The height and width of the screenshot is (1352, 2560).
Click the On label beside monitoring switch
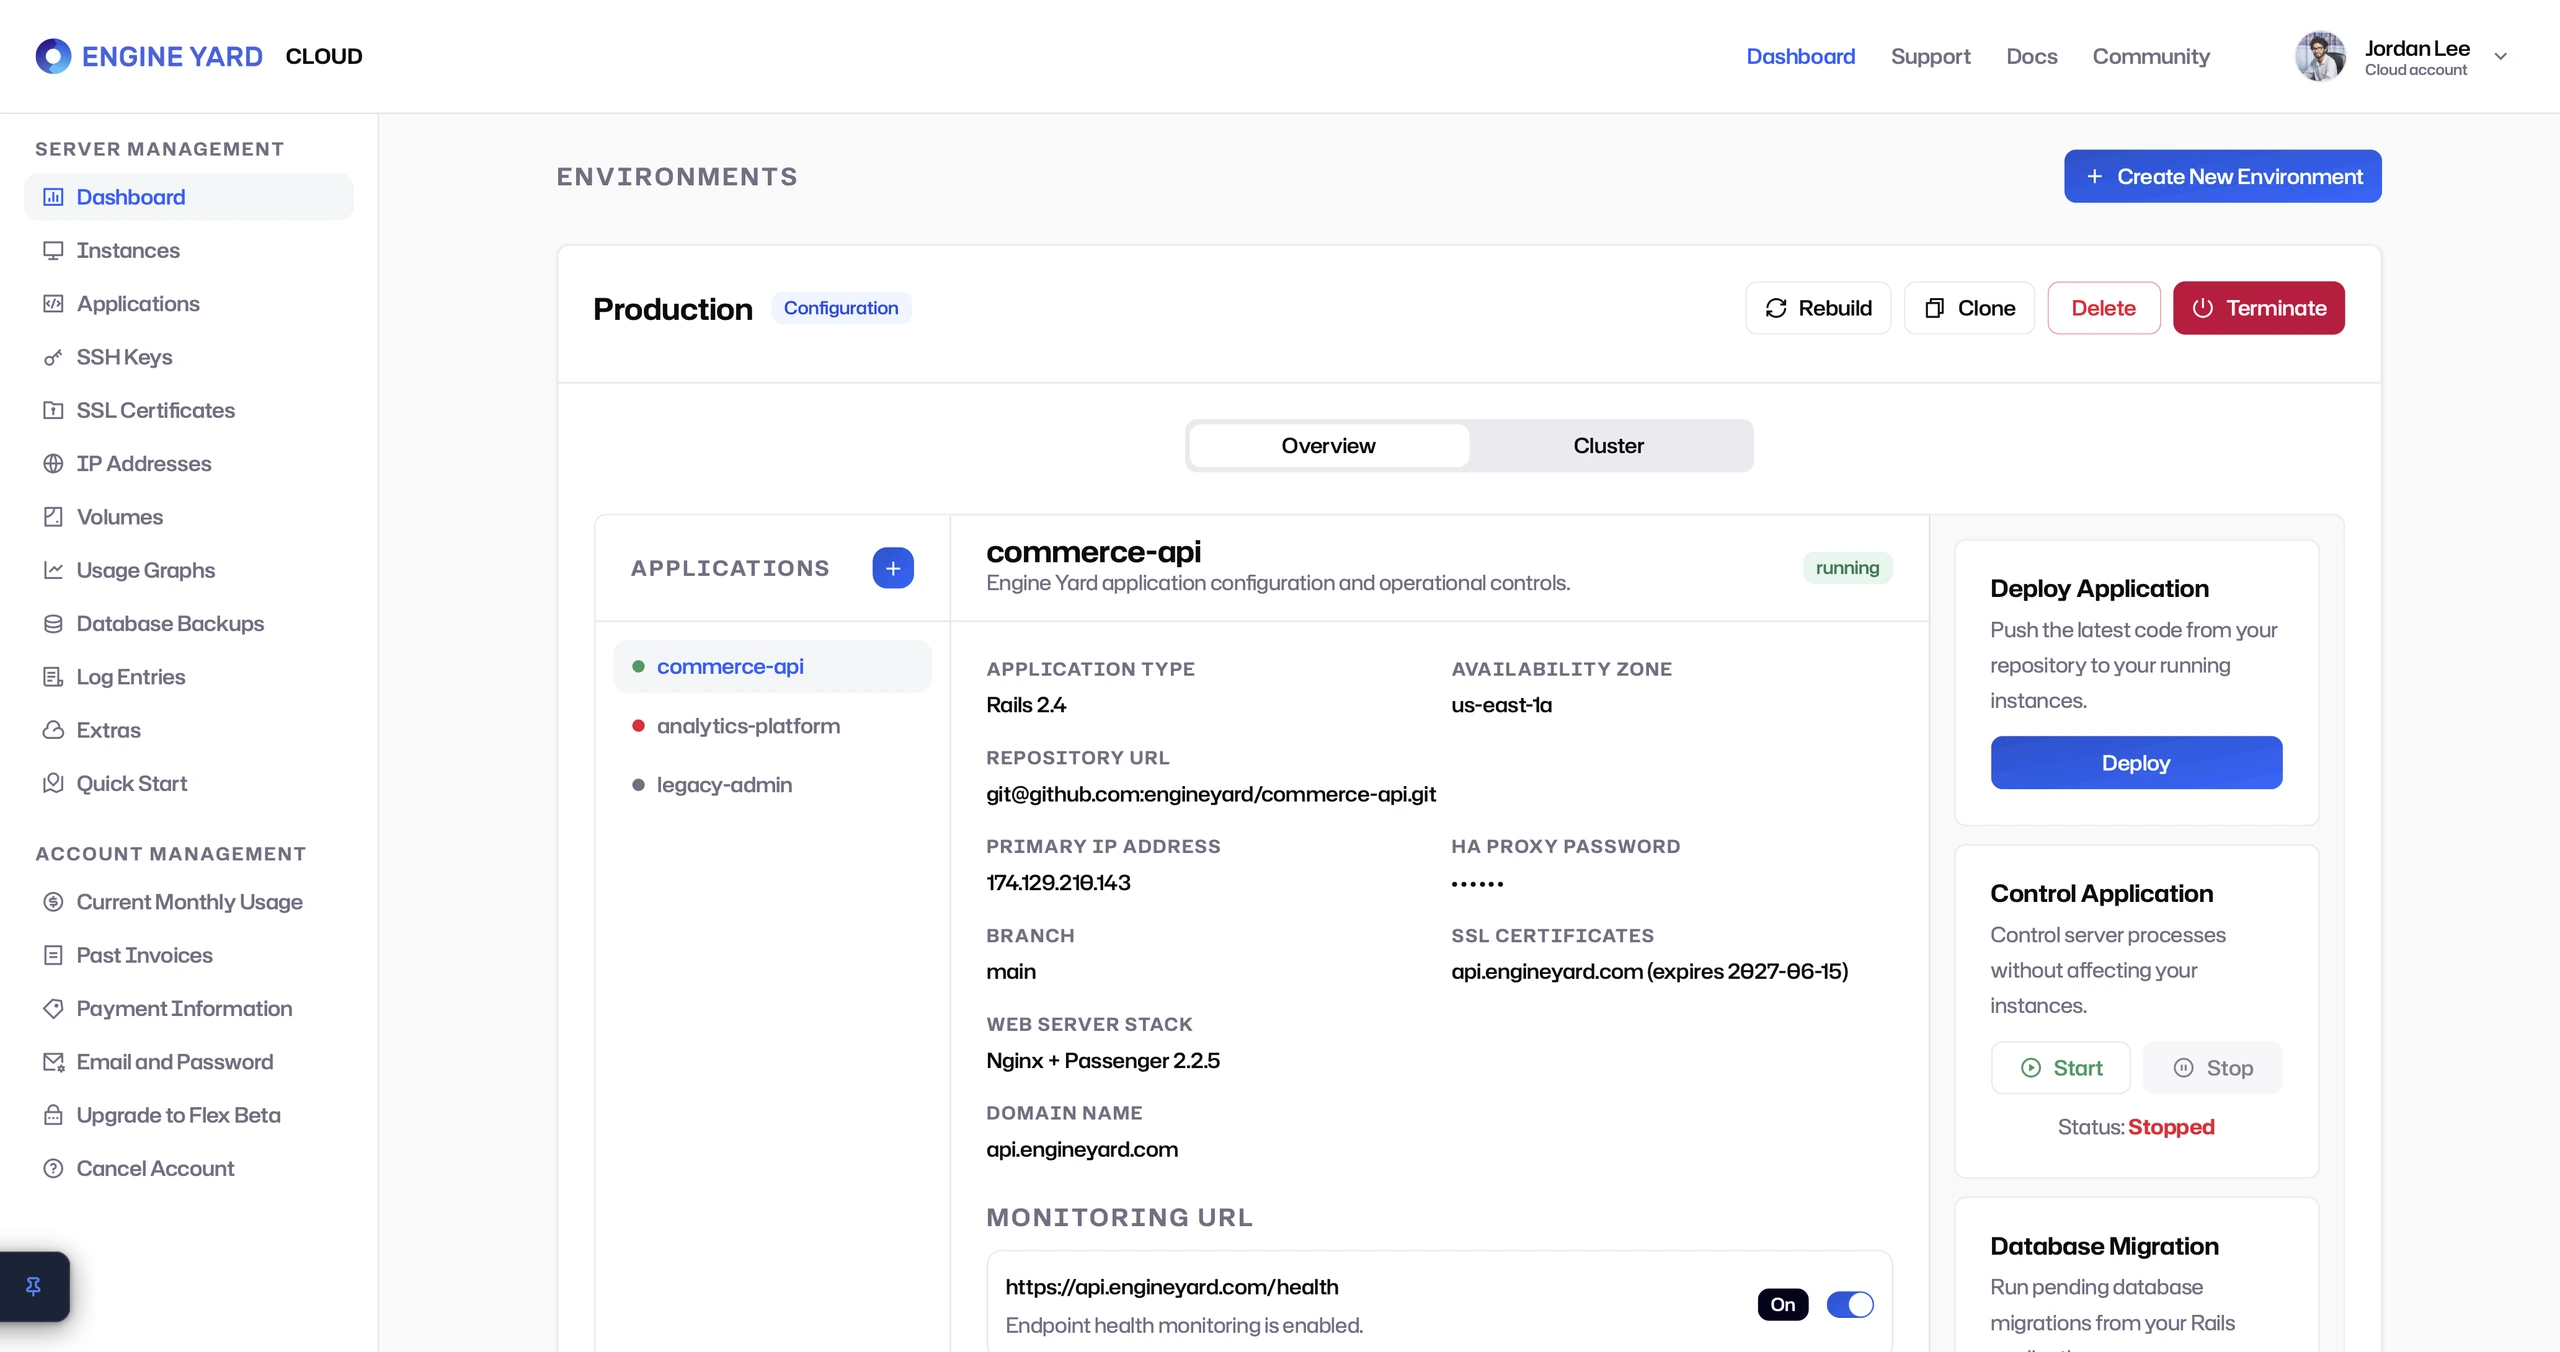tap(1783, 1304)
